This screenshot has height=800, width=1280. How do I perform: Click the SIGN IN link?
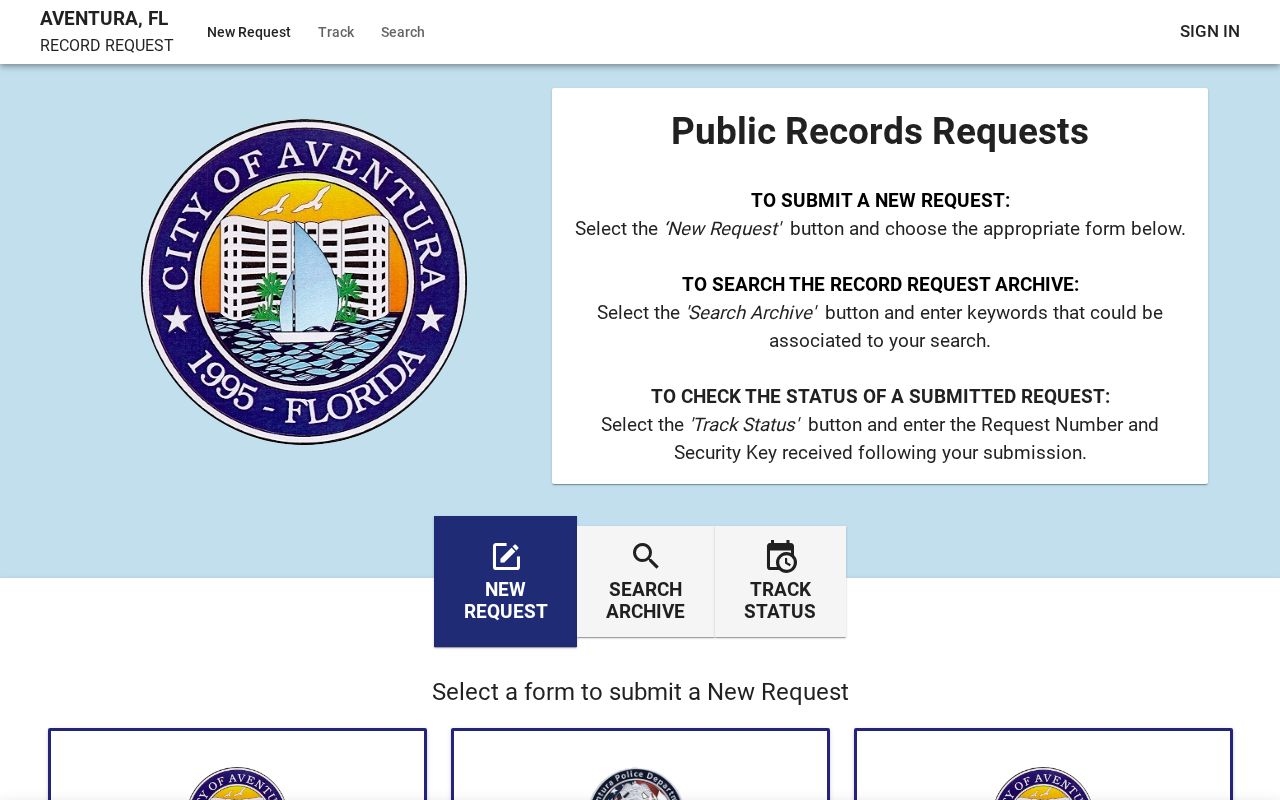click(1210, 32)
